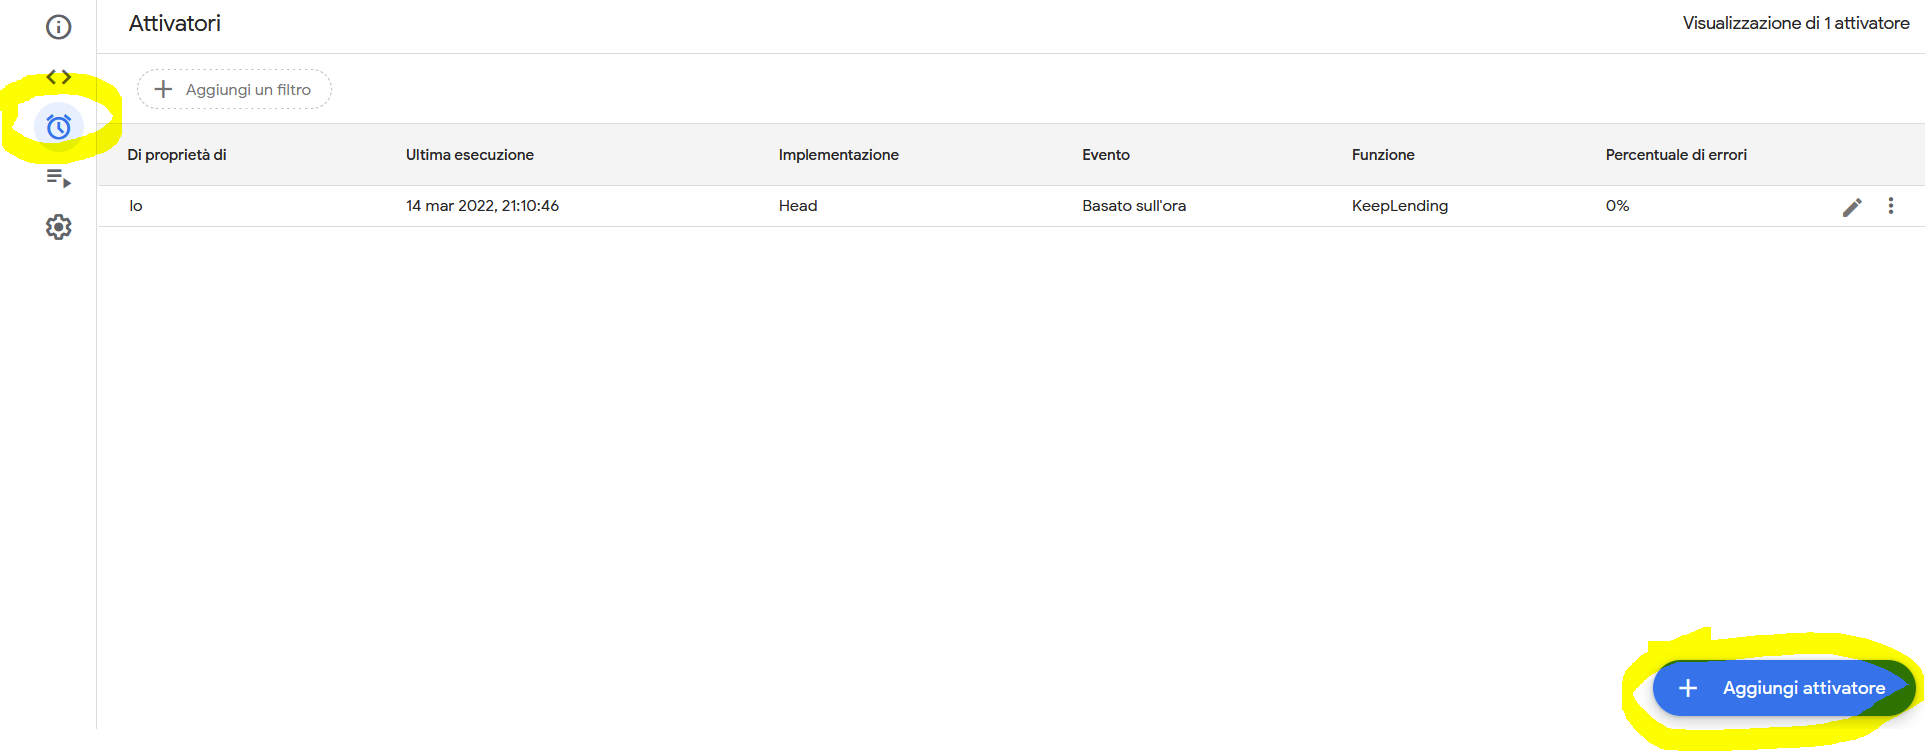Viewport: 1925px width, 751px height.
Task: Click the 0% error rate cell
Action: tap(1617, 206)
